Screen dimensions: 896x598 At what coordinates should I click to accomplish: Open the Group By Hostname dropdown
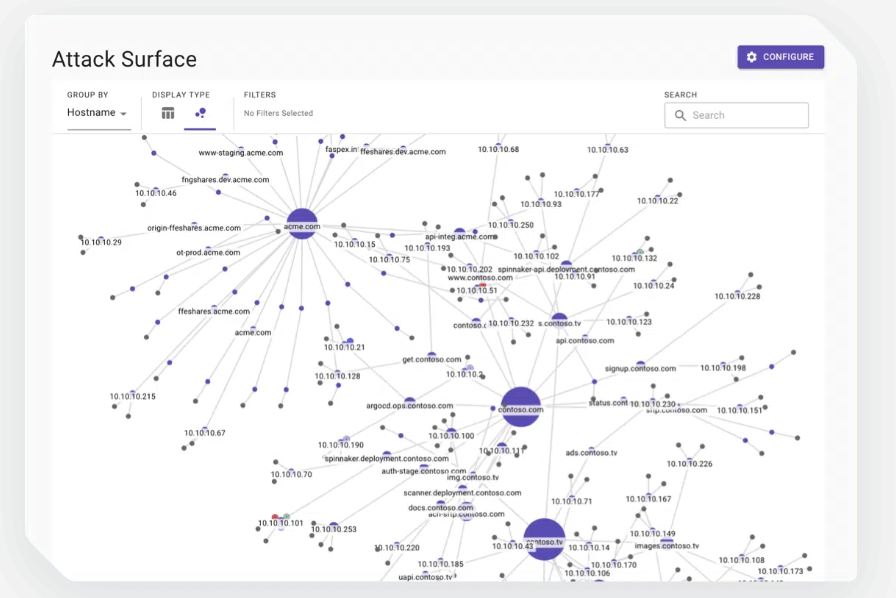pyautogui.click(x=97, y=113)
